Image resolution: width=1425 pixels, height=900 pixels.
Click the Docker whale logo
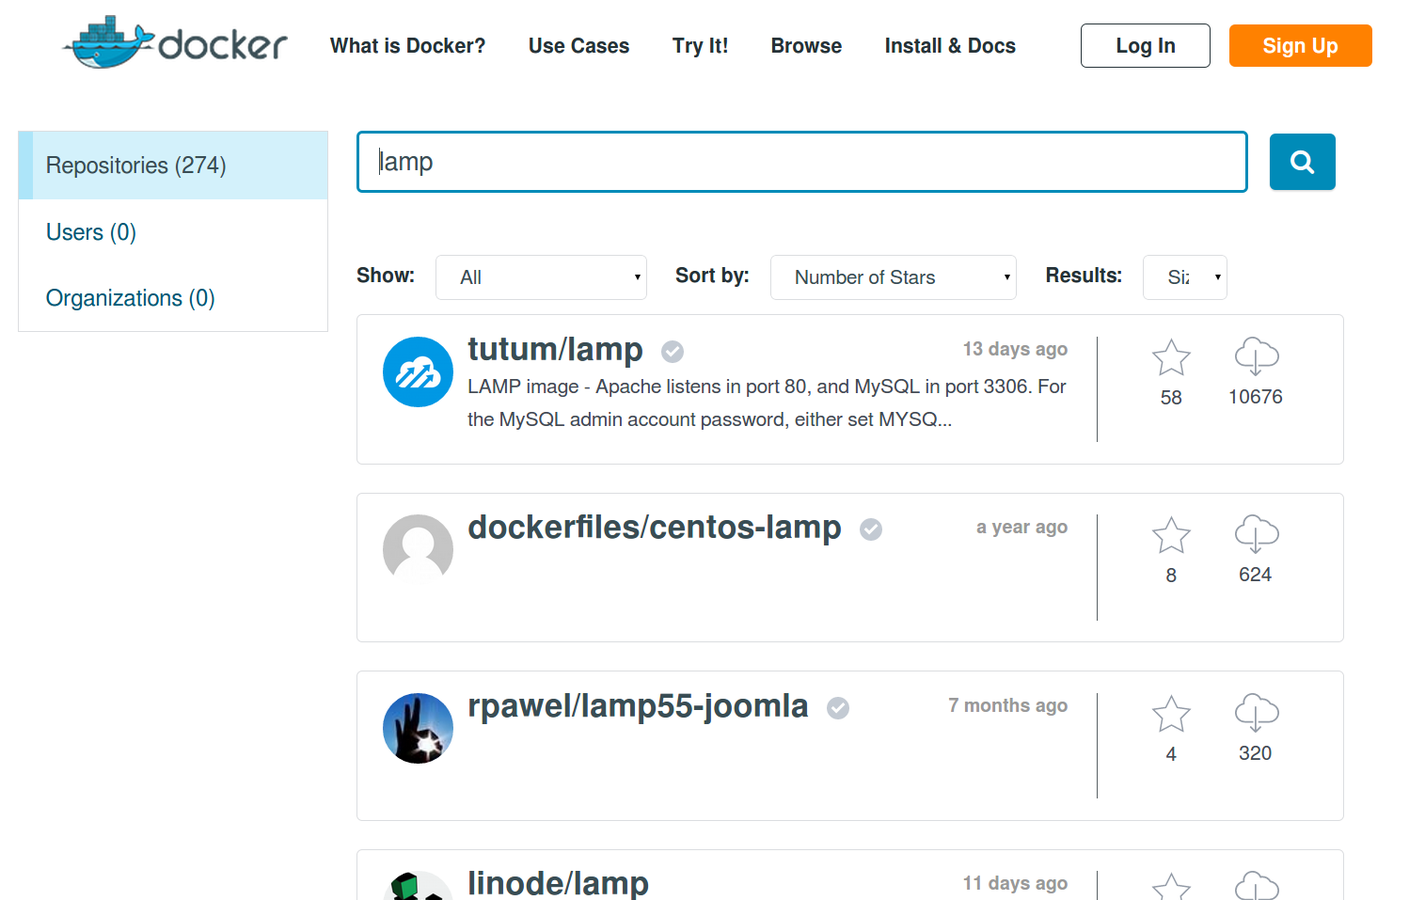click(175, 43)
